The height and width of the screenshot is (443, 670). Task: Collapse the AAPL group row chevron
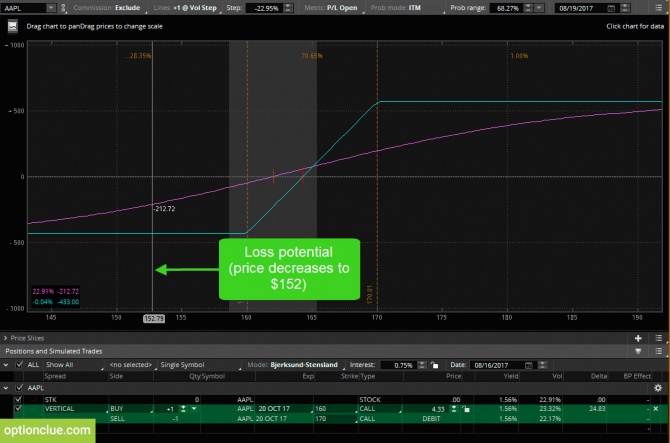tap(6, 388)
